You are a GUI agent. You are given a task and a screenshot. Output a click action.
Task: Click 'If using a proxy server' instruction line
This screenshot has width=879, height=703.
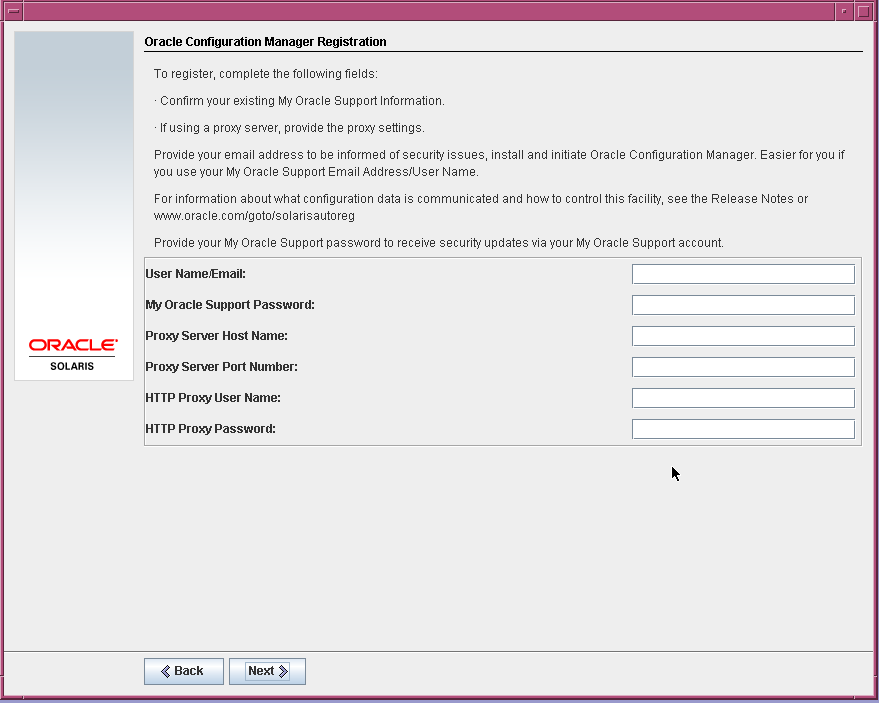point(289,128)
